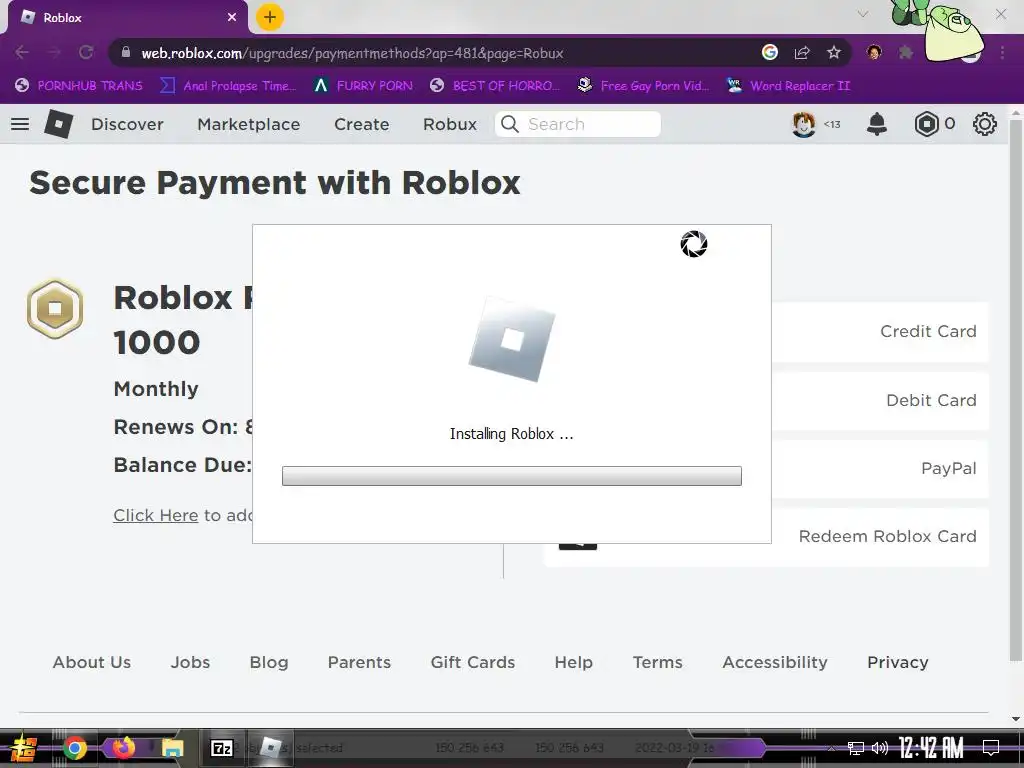The image size is (1024, 768).
Task: Go to Marketplace in navigation
Action: pyautogui.click(x=249, y=124)
